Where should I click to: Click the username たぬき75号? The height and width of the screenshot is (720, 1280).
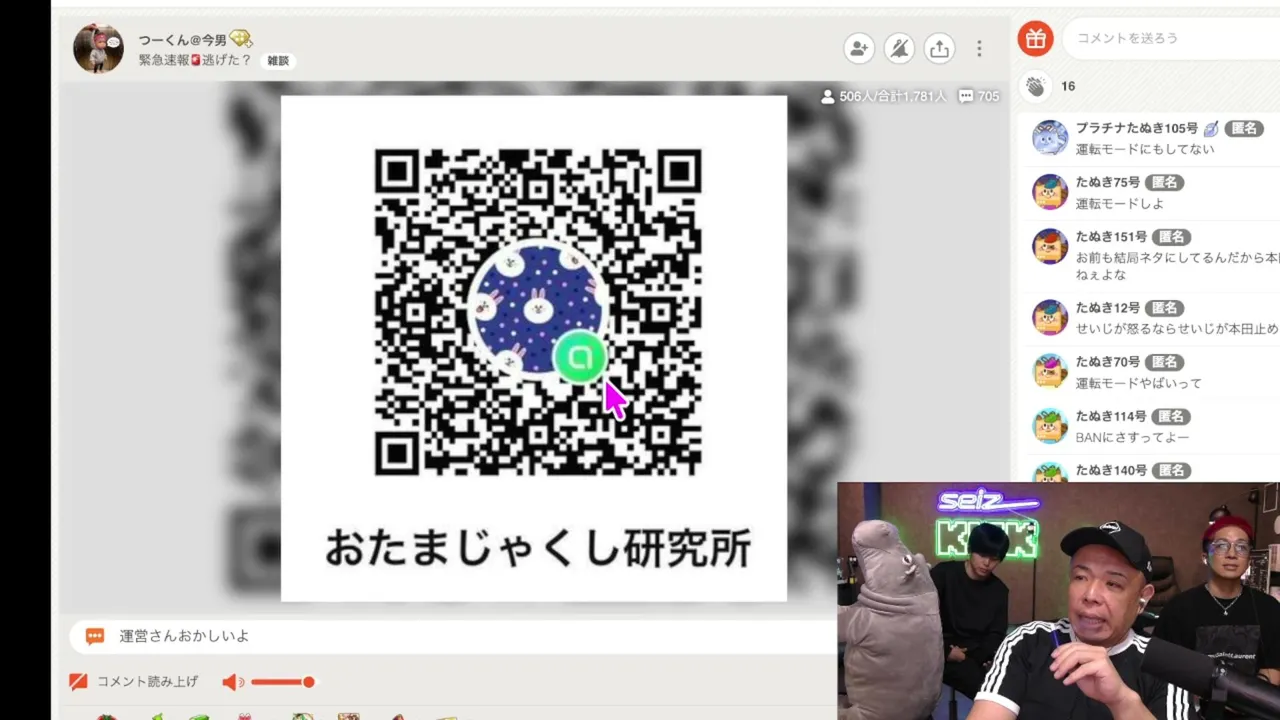tap(1108, 183)
